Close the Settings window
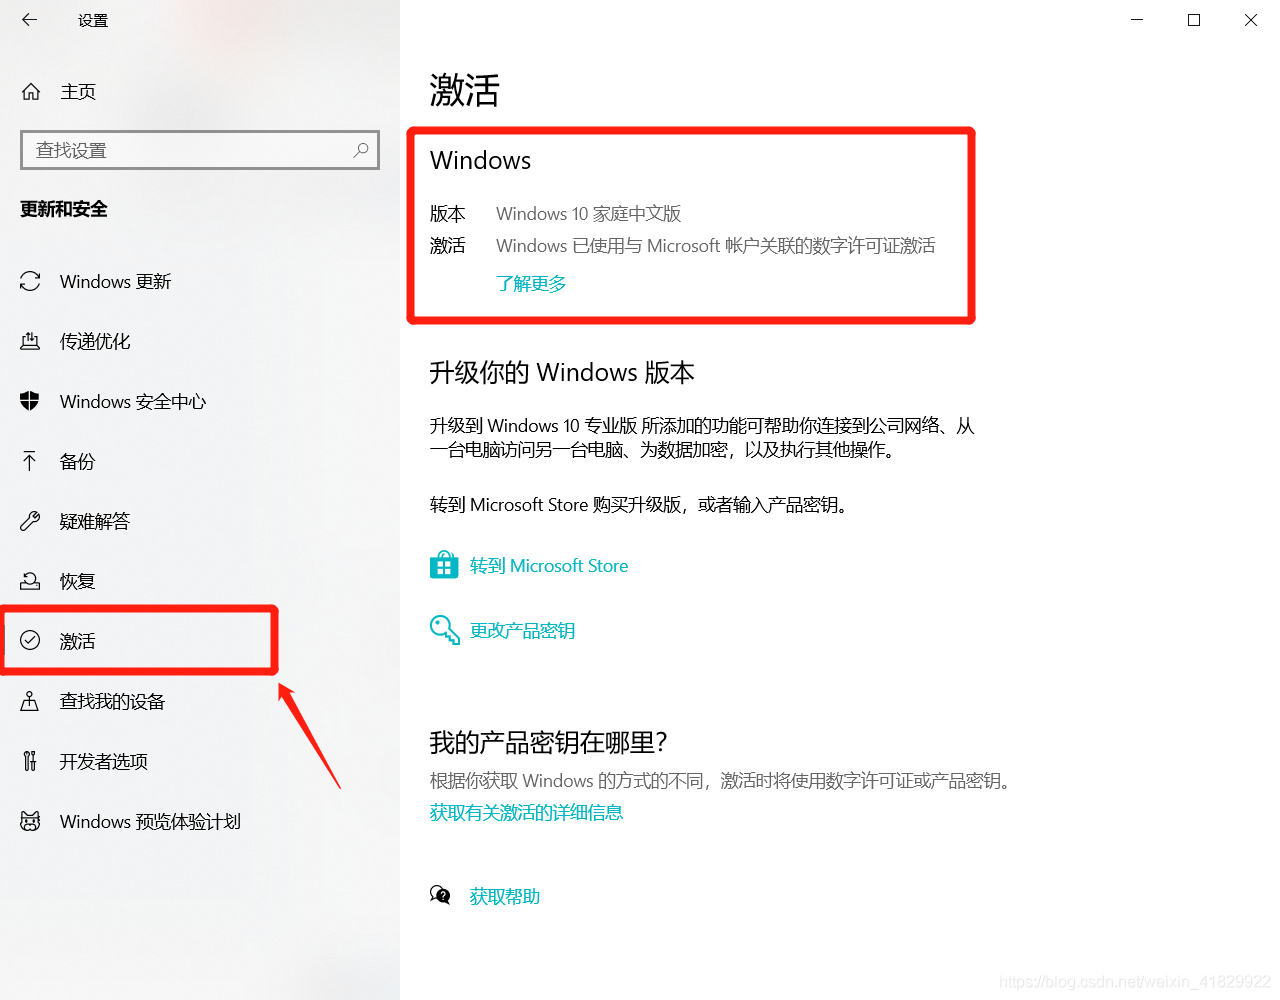 click(1251, 20)
